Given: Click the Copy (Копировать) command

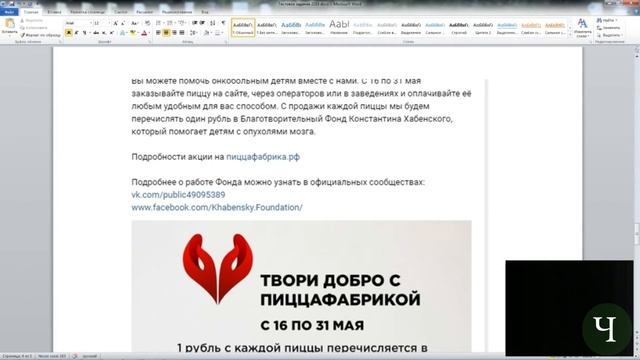Looking at the screenshot, I should point(33,28).
